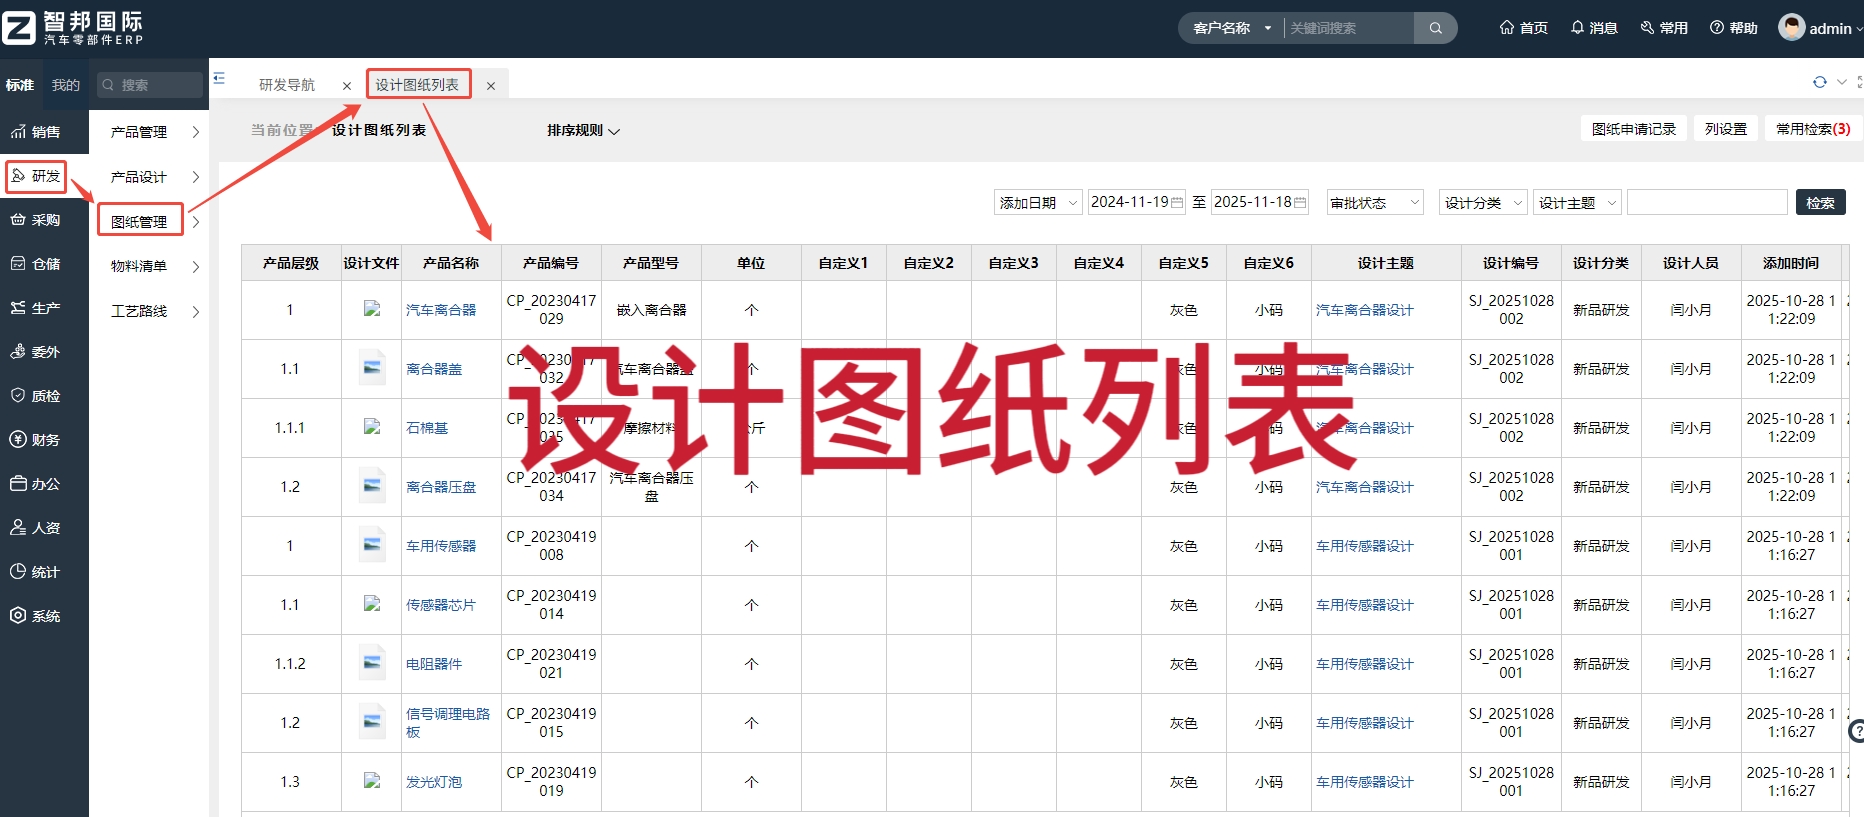Open the design file thumbnail for 离合器盖

point(372,369)
